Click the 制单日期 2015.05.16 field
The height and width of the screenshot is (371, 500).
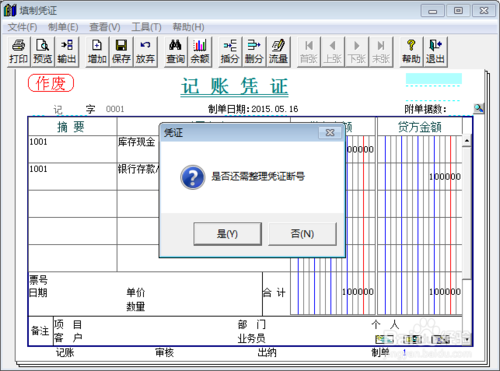coord(253,109)
